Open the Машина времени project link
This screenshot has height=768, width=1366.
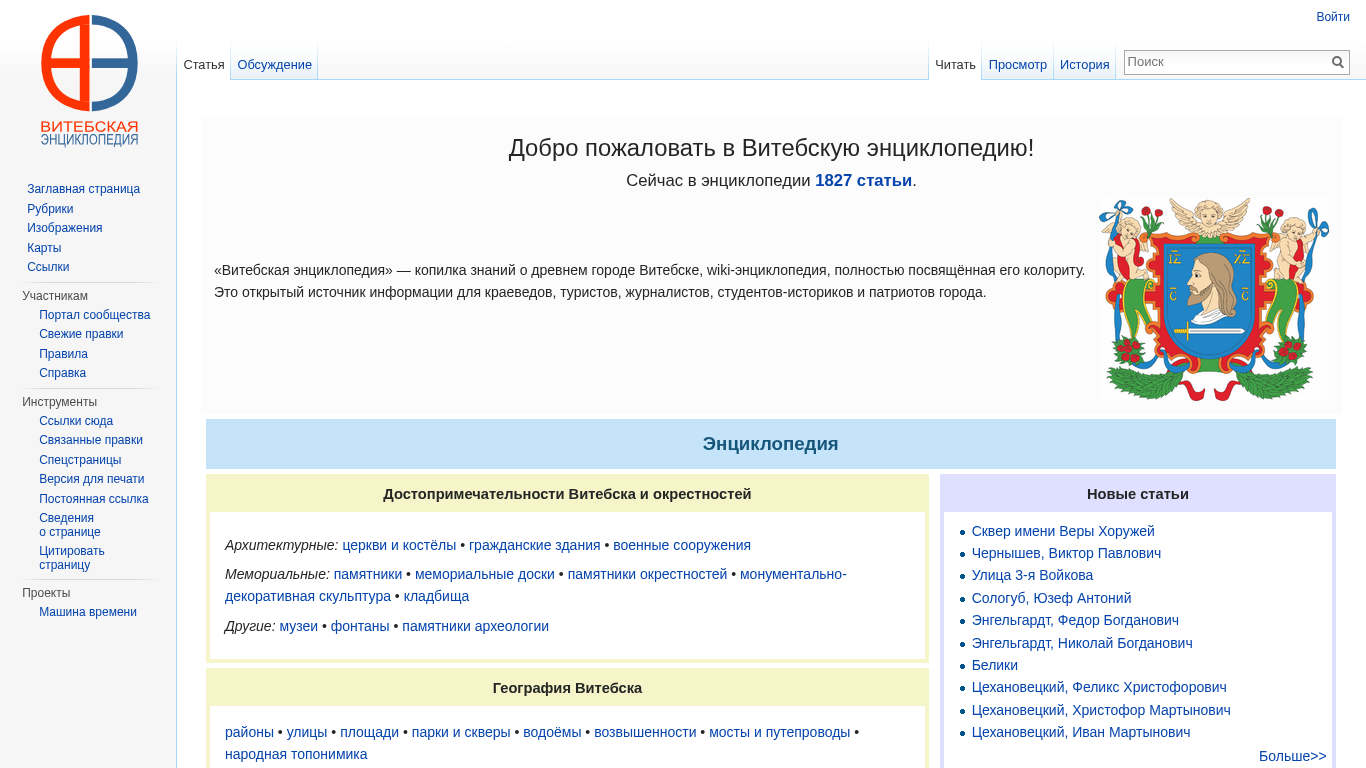(x=88, y=612)
